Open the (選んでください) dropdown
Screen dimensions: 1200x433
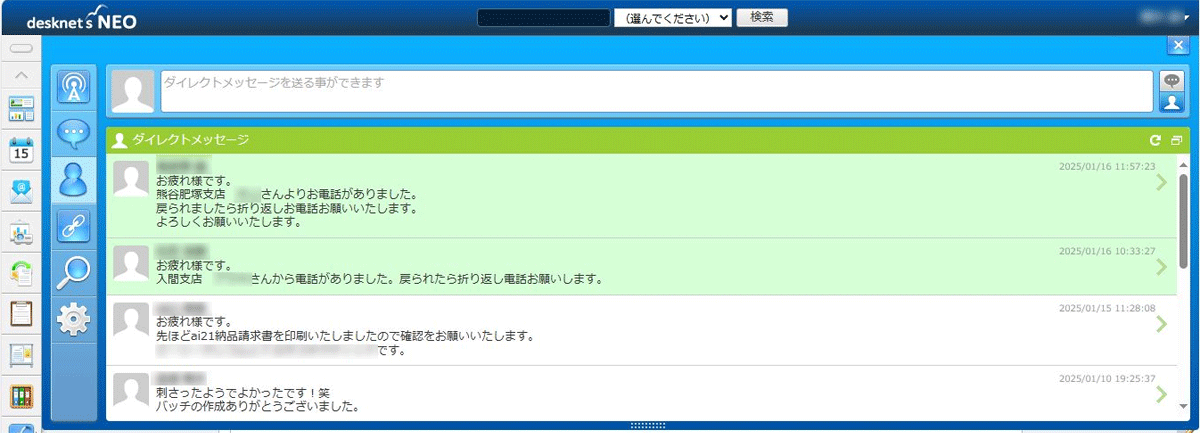(x=673, y=18)
